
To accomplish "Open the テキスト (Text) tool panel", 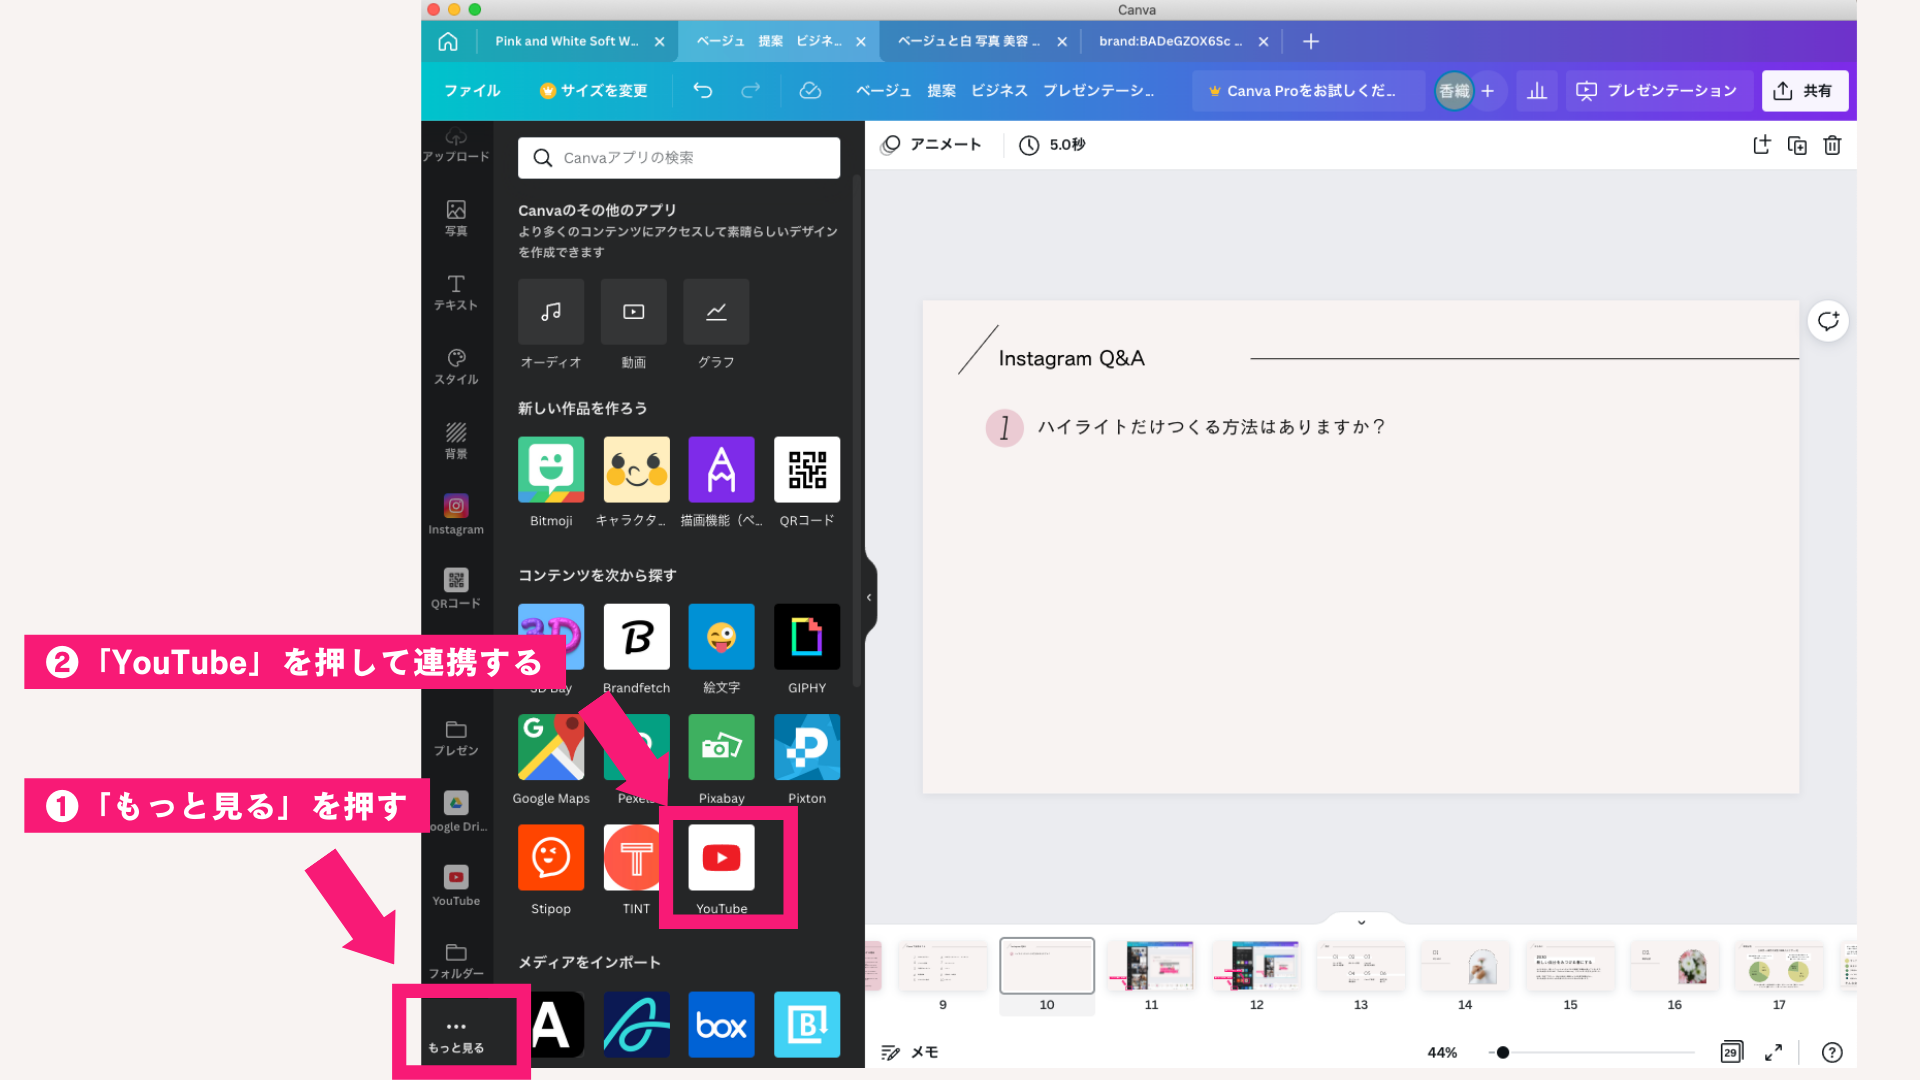I will (456, 292).
